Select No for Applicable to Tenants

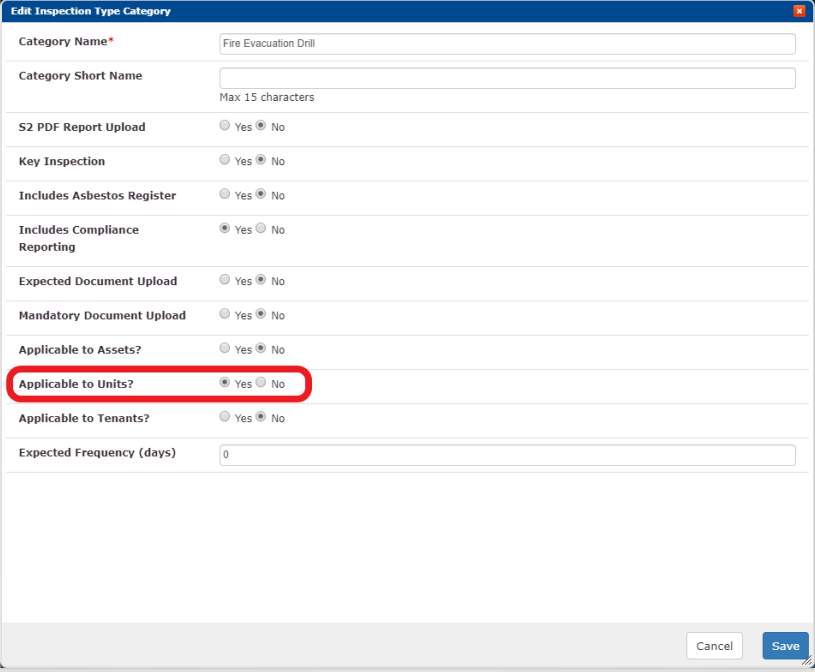pos(261,417)
